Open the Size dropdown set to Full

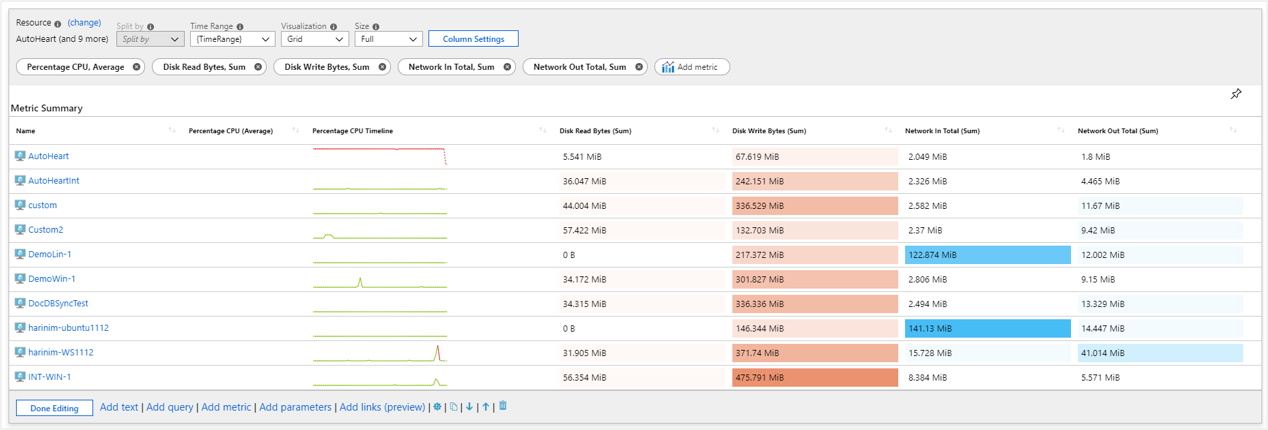(x=388, y=39)
